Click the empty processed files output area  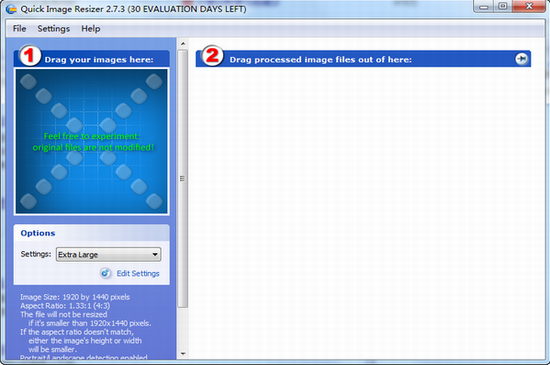363,212
